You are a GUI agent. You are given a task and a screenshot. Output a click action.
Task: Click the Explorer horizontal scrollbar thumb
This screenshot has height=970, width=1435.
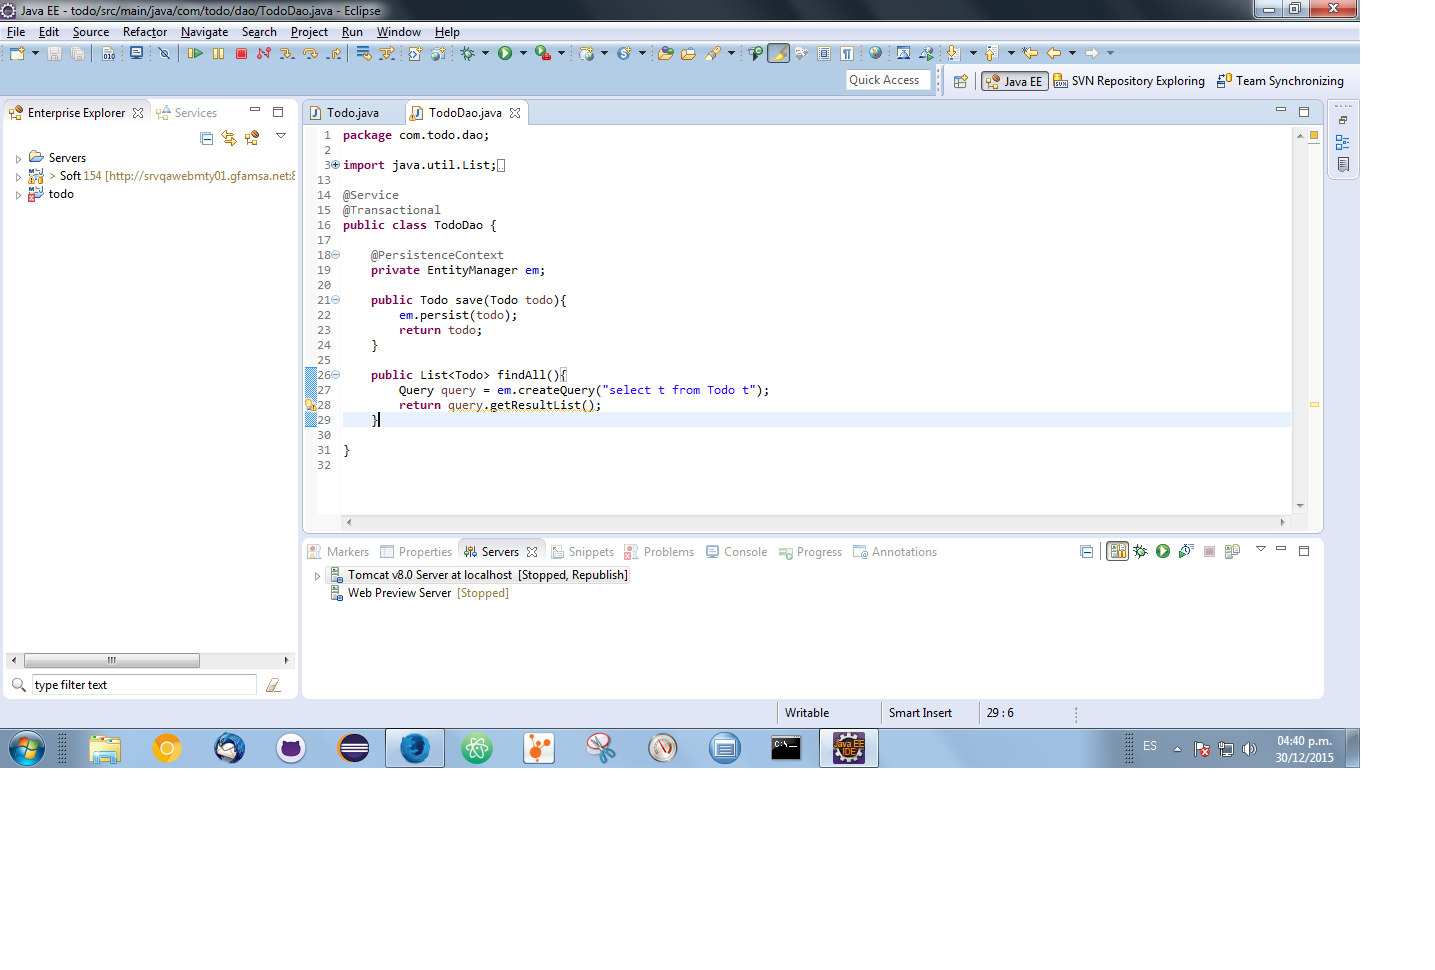pyautogui.click(x=112, y=660)
